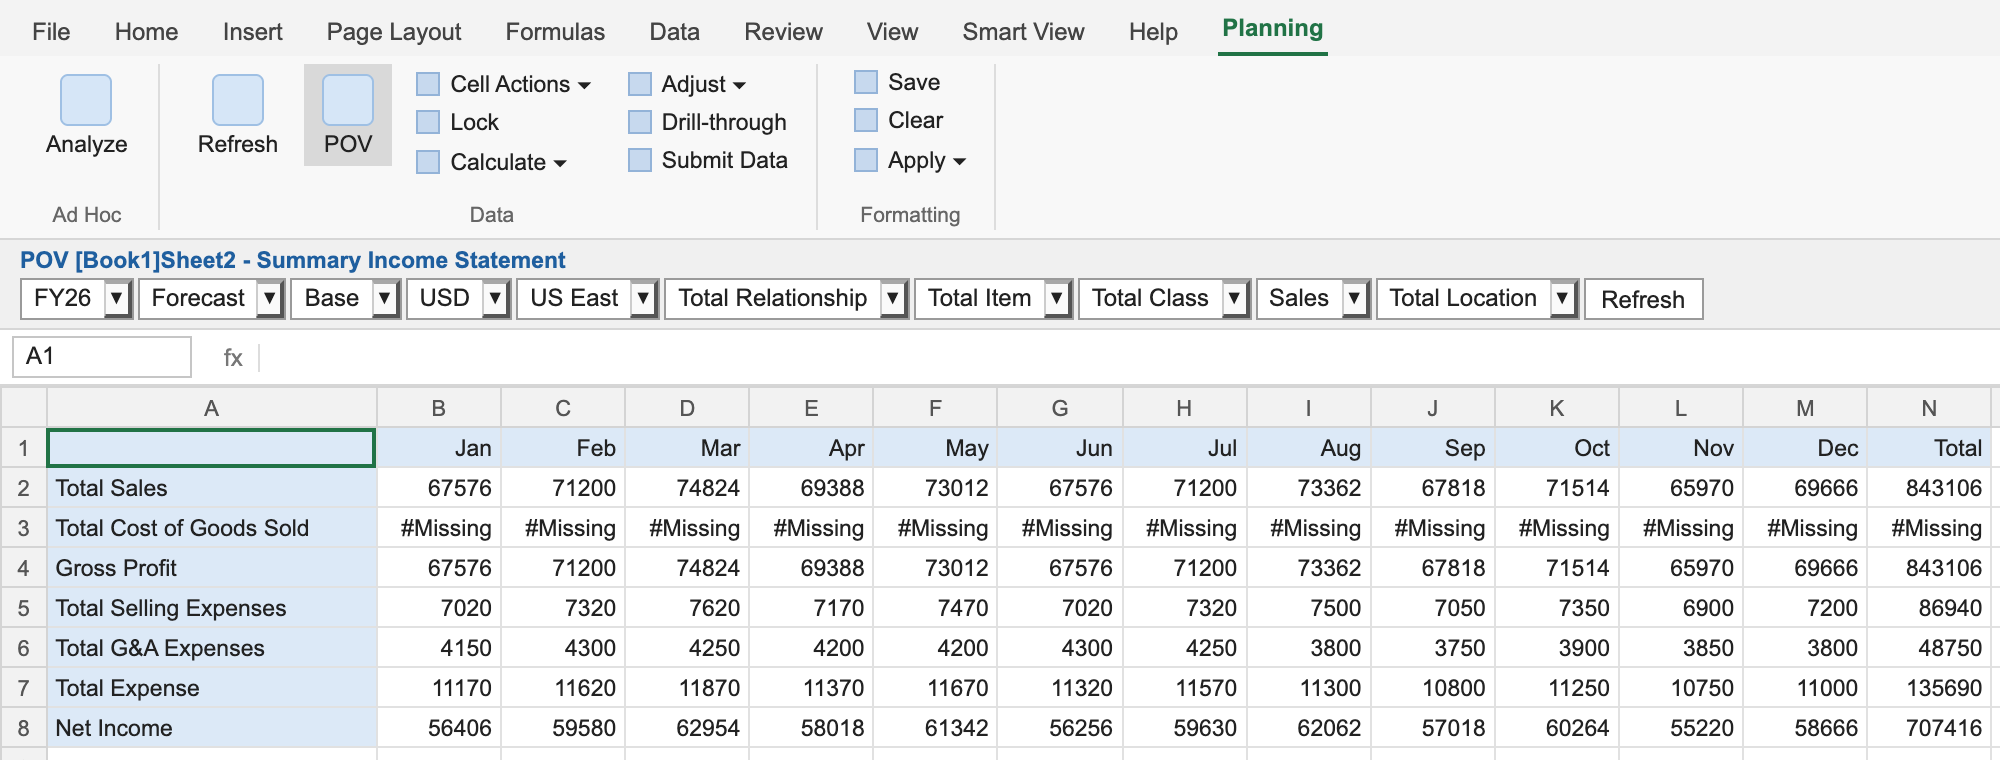Click the POV bar Refresh button
The width and height of the screenshot is (2000, 760).
click(1643, 299)
